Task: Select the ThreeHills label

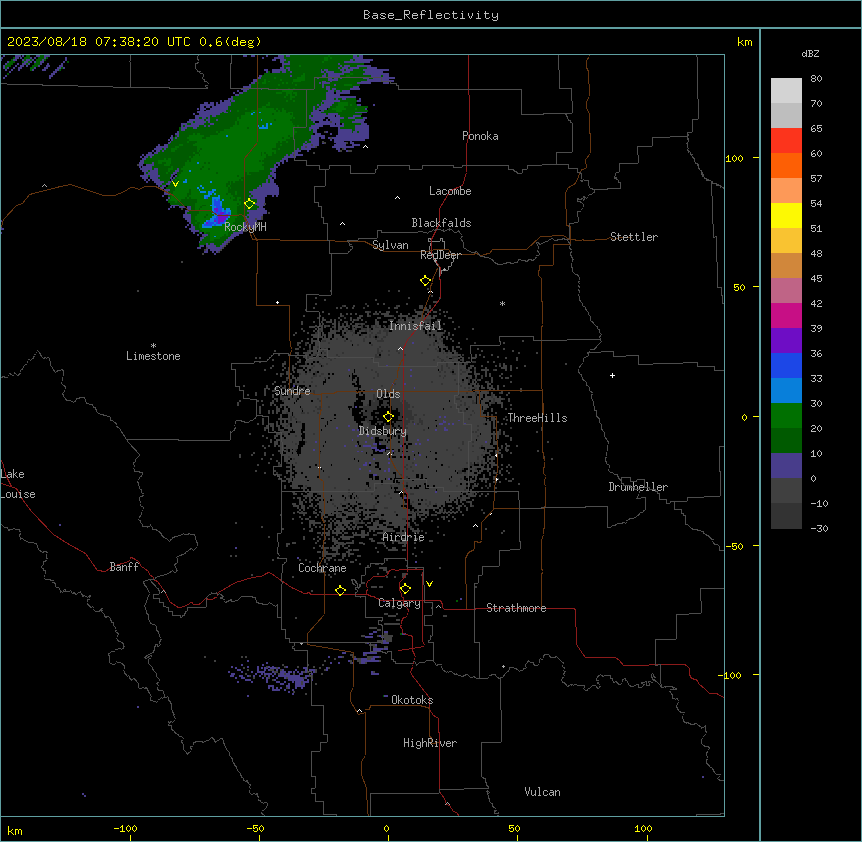Action: pos(537,418)
